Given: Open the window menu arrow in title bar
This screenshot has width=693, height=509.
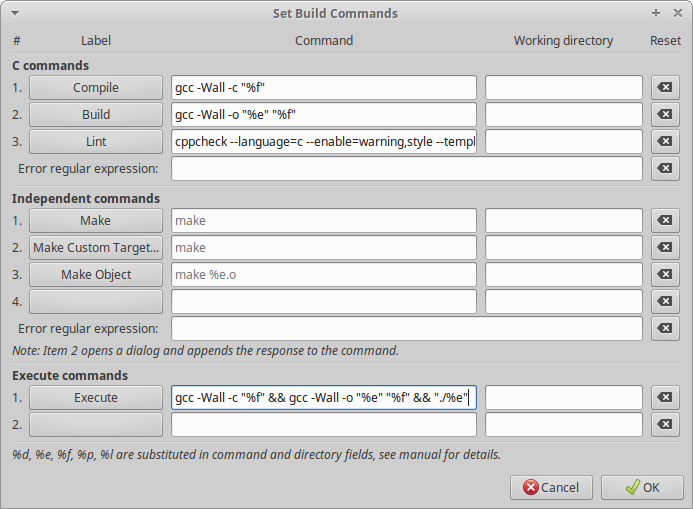Looking at the screenshot, I should coord(13,13).
